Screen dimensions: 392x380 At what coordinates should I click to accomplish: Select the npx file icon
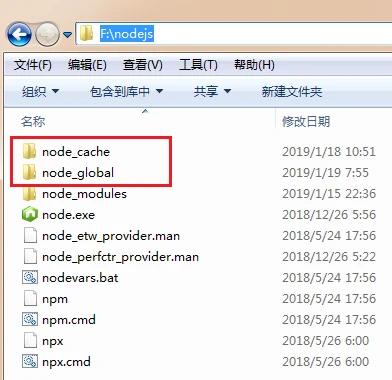[30, 340]
